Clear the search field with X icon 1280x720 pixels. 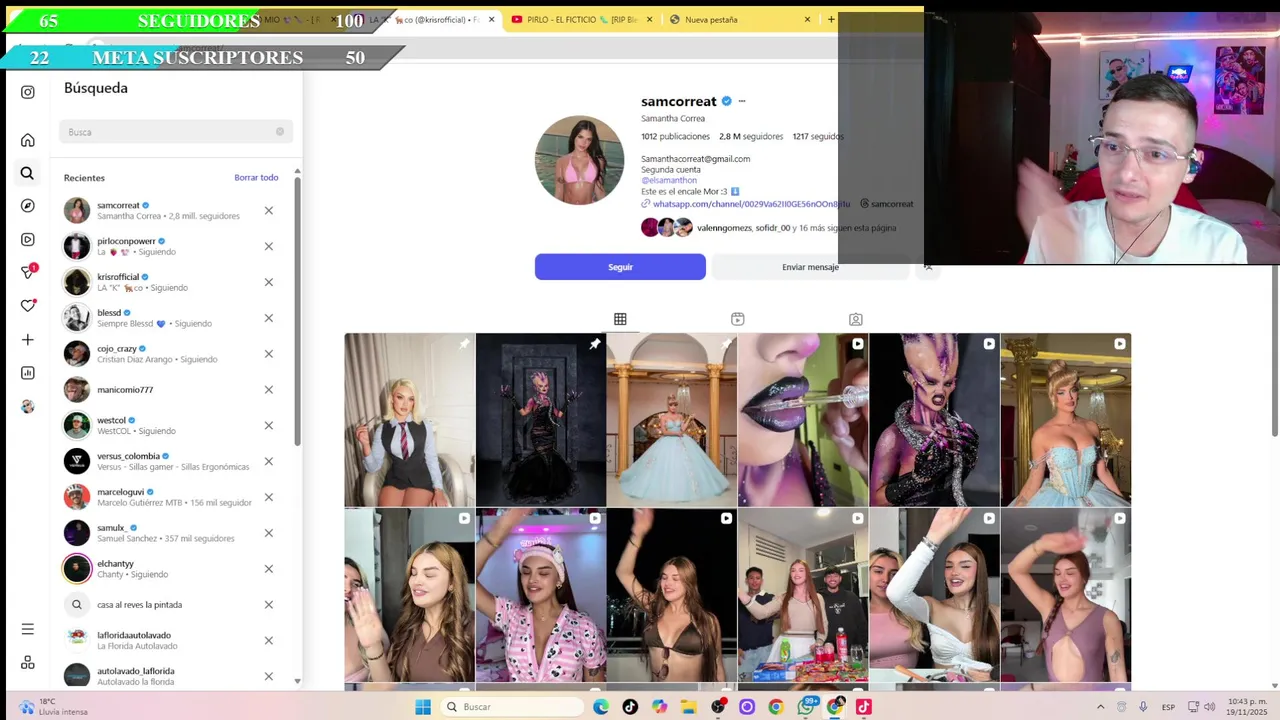[x=280, y=132]
